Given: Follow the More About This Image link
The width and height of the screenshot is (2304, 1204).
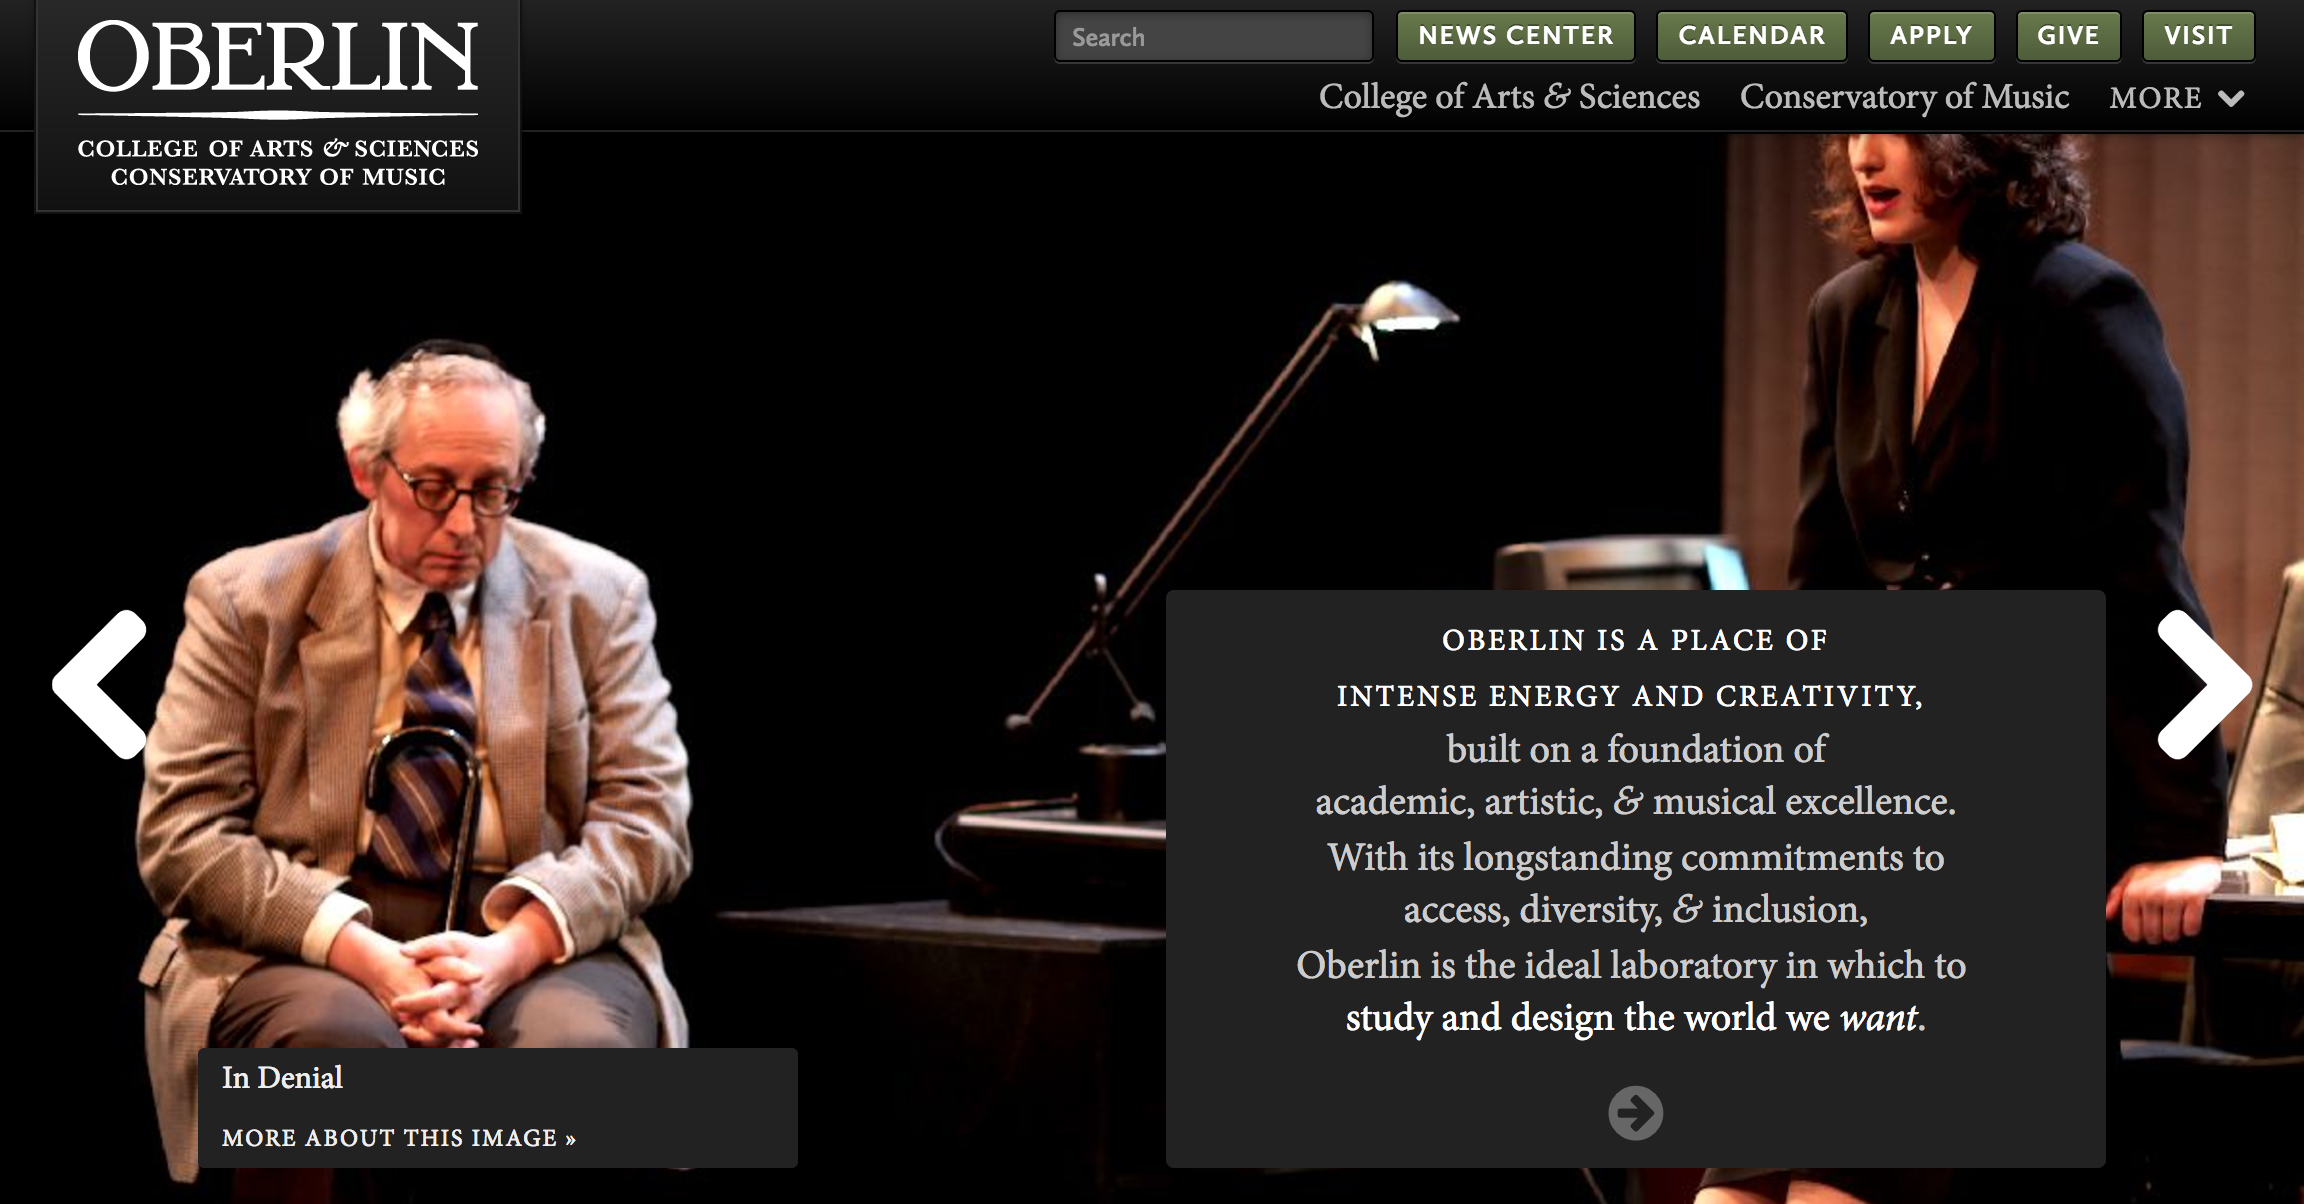Looking at the screenshot, I should coord(399,1138).
